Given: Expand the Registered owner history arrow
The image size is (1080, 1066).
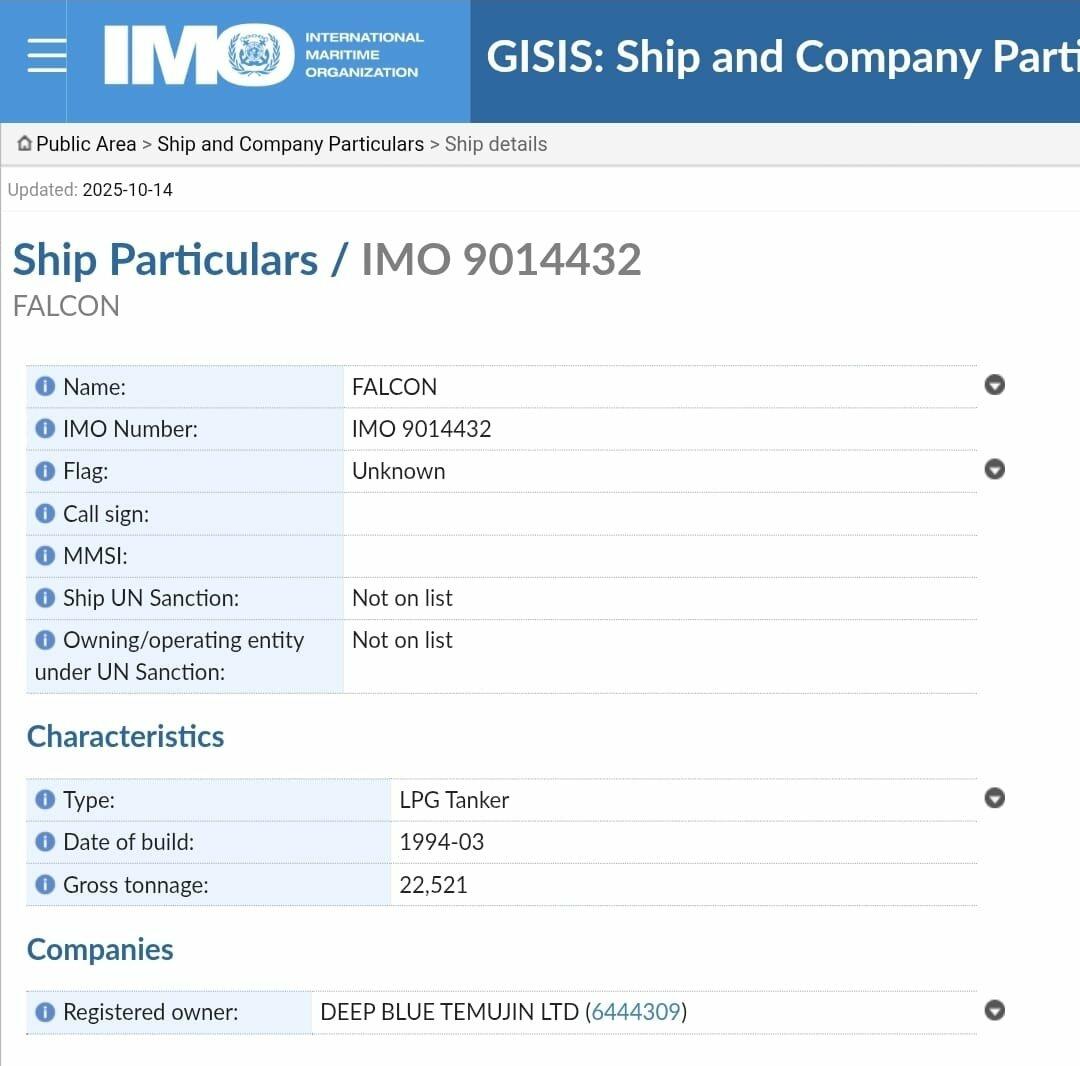Looking at the screenshot, I should coord(994,1010).
